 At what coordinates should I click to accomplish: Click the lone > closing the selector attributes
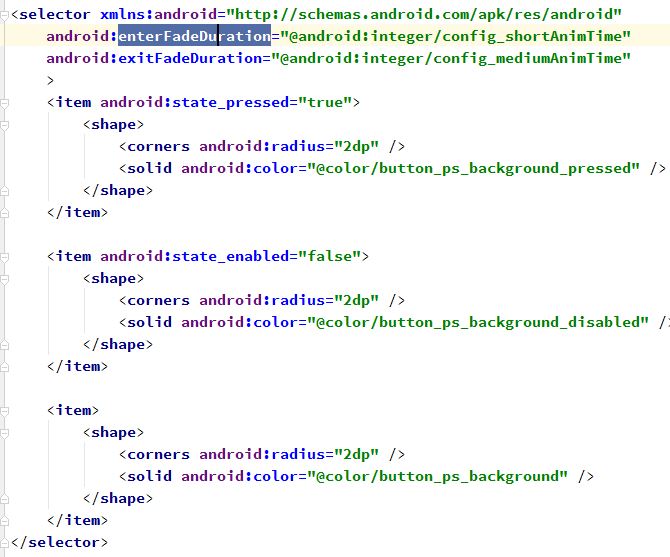click(50, 80)
